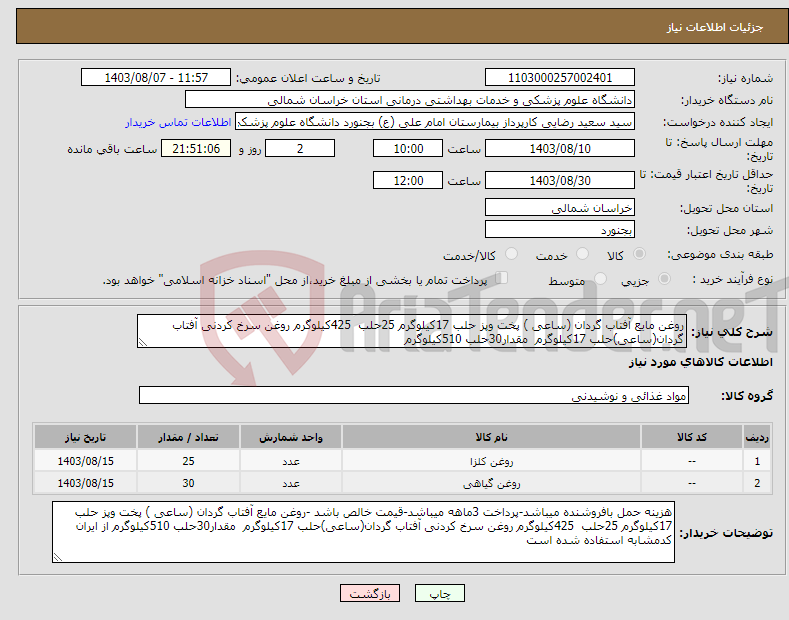Select the کالا radio button
Viewport: 789px width, 620px height.
(639, 254)
